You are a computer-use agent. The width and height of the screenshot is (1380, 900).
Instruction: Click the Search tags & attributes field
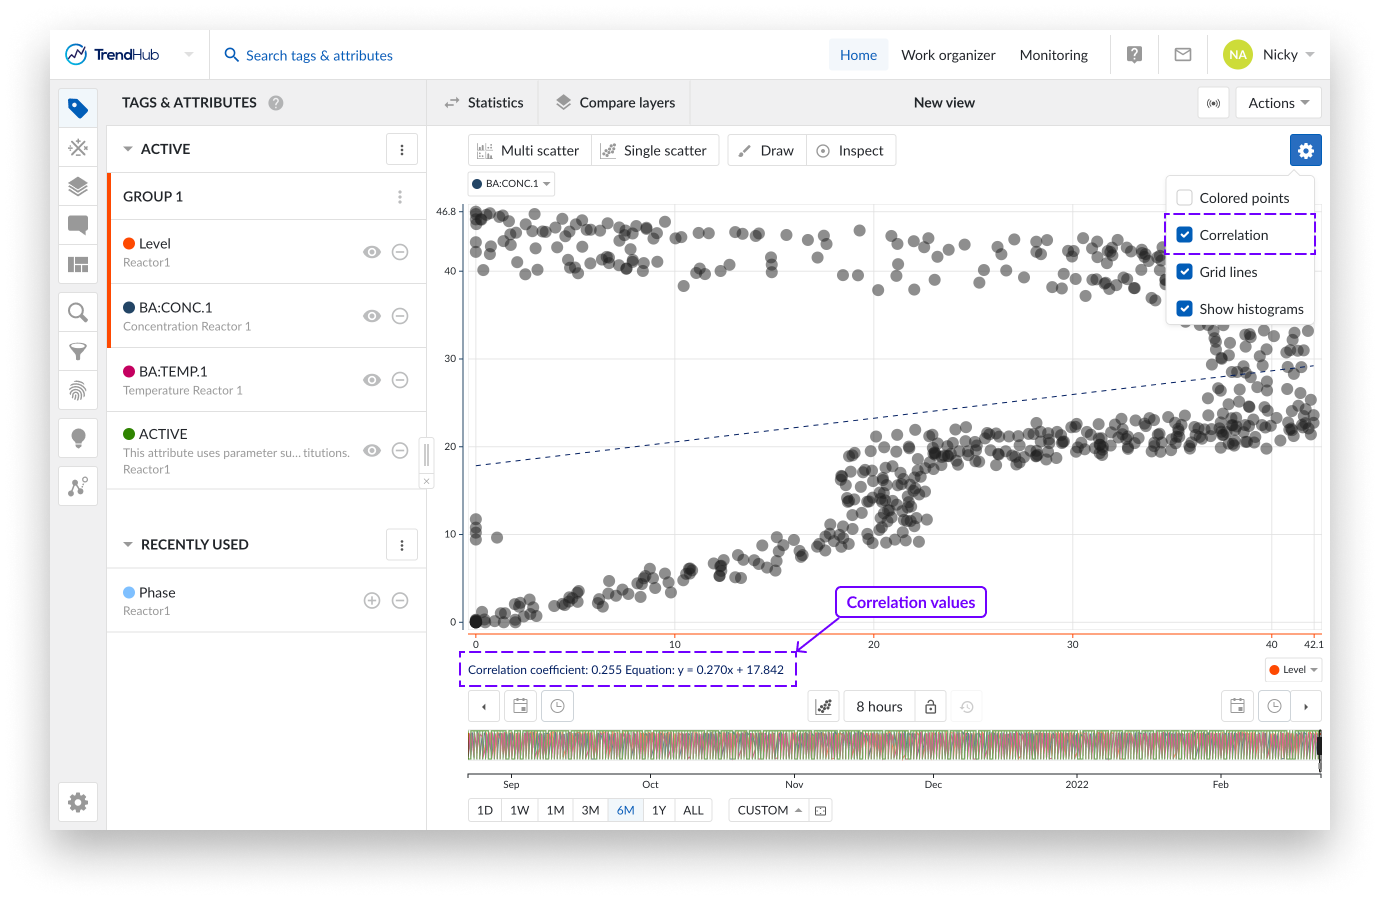coord(319,55)
